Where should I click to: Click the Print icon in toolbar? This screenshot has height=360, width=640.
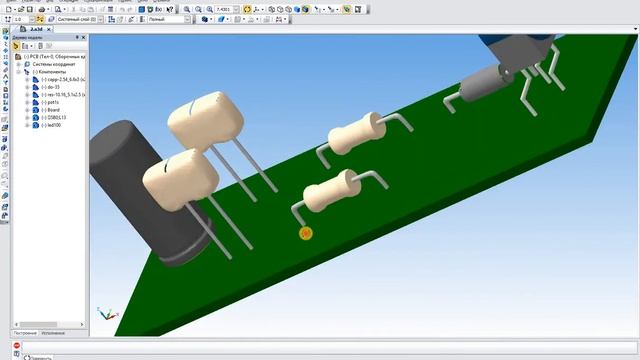pos(41,9)
